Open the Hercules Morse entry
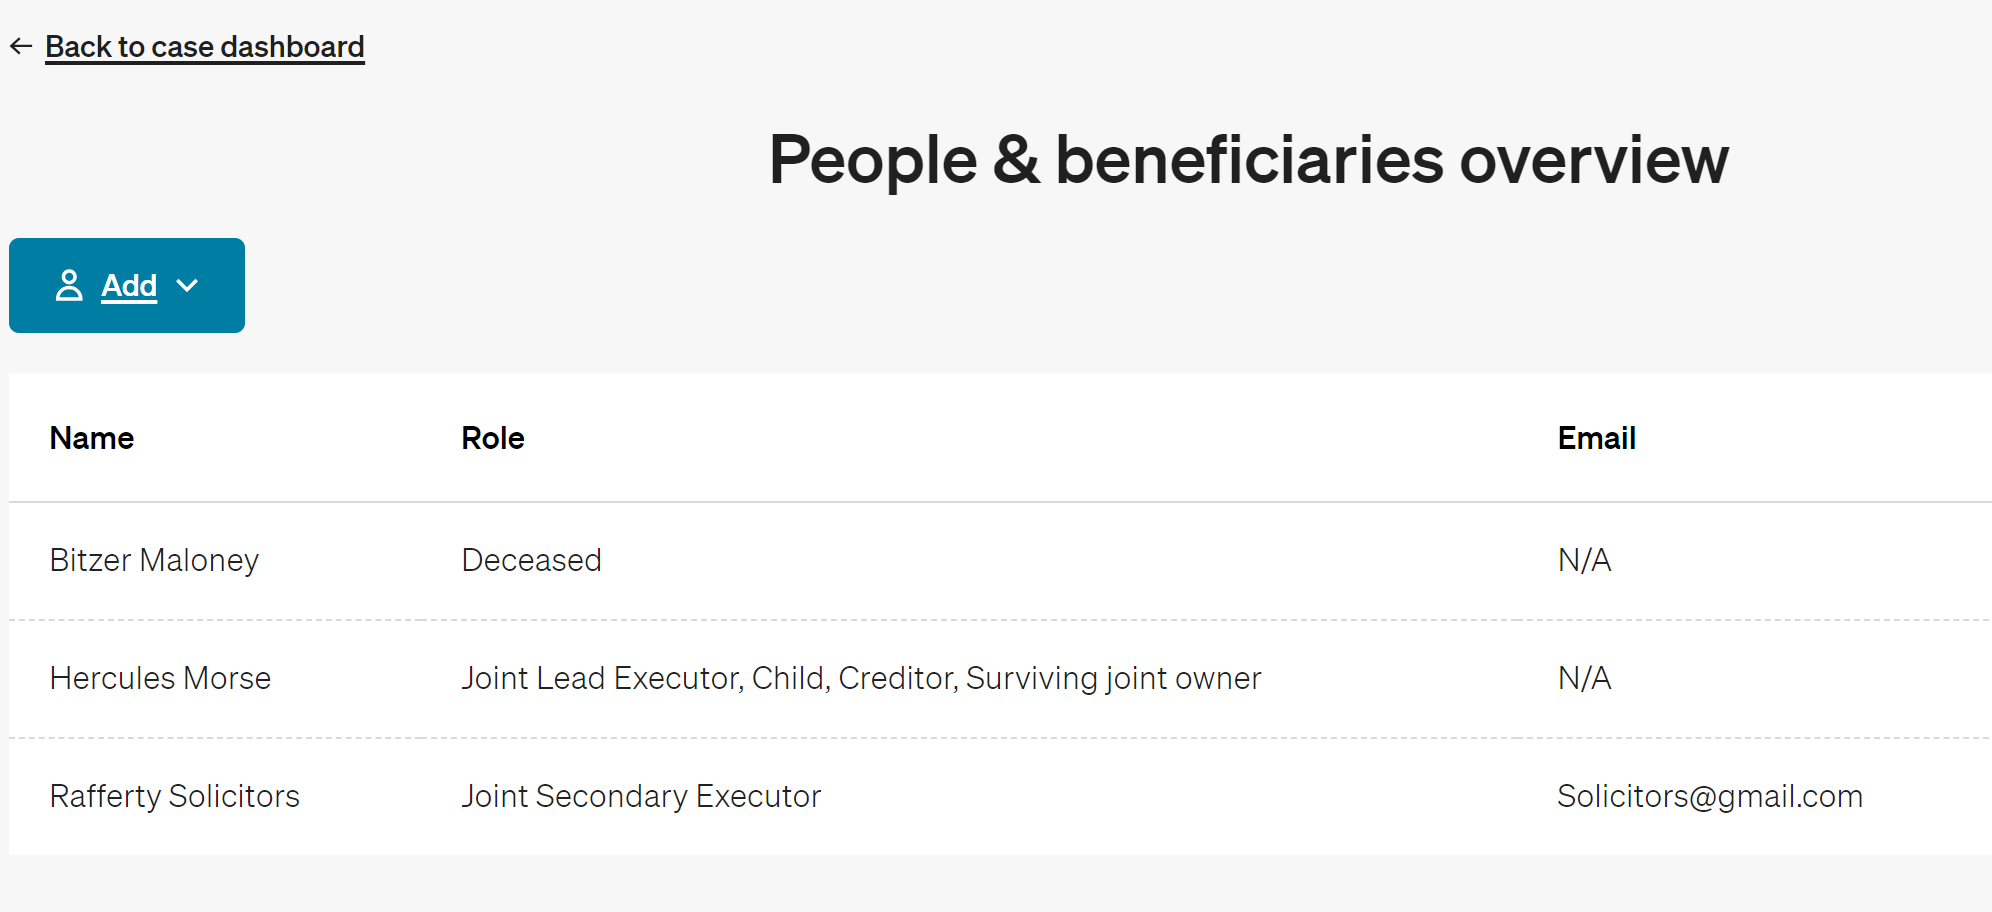The image size is (1992, 912). click(160, 678)
